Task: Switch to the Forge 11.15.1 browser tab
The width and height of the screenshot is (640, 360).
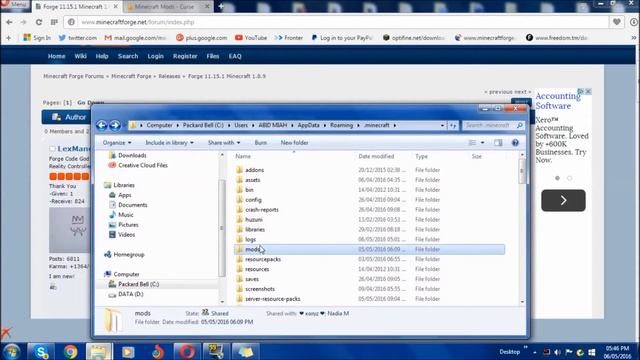Action: coord(76,7)
